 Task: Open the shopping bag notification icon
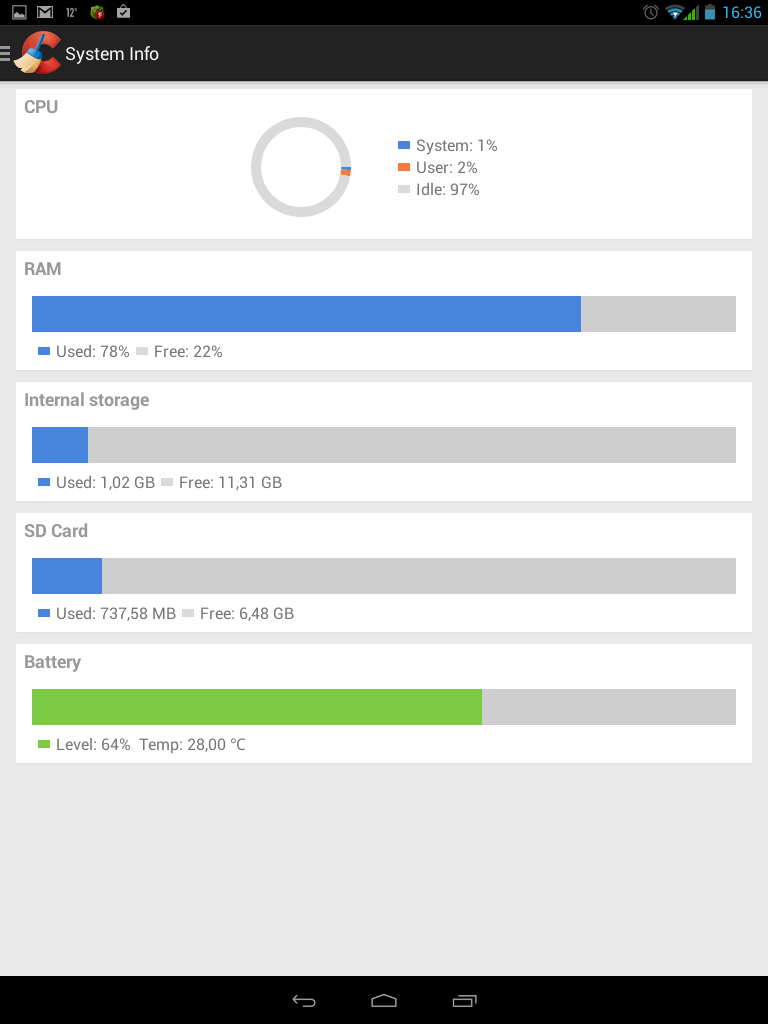[123, 12]
